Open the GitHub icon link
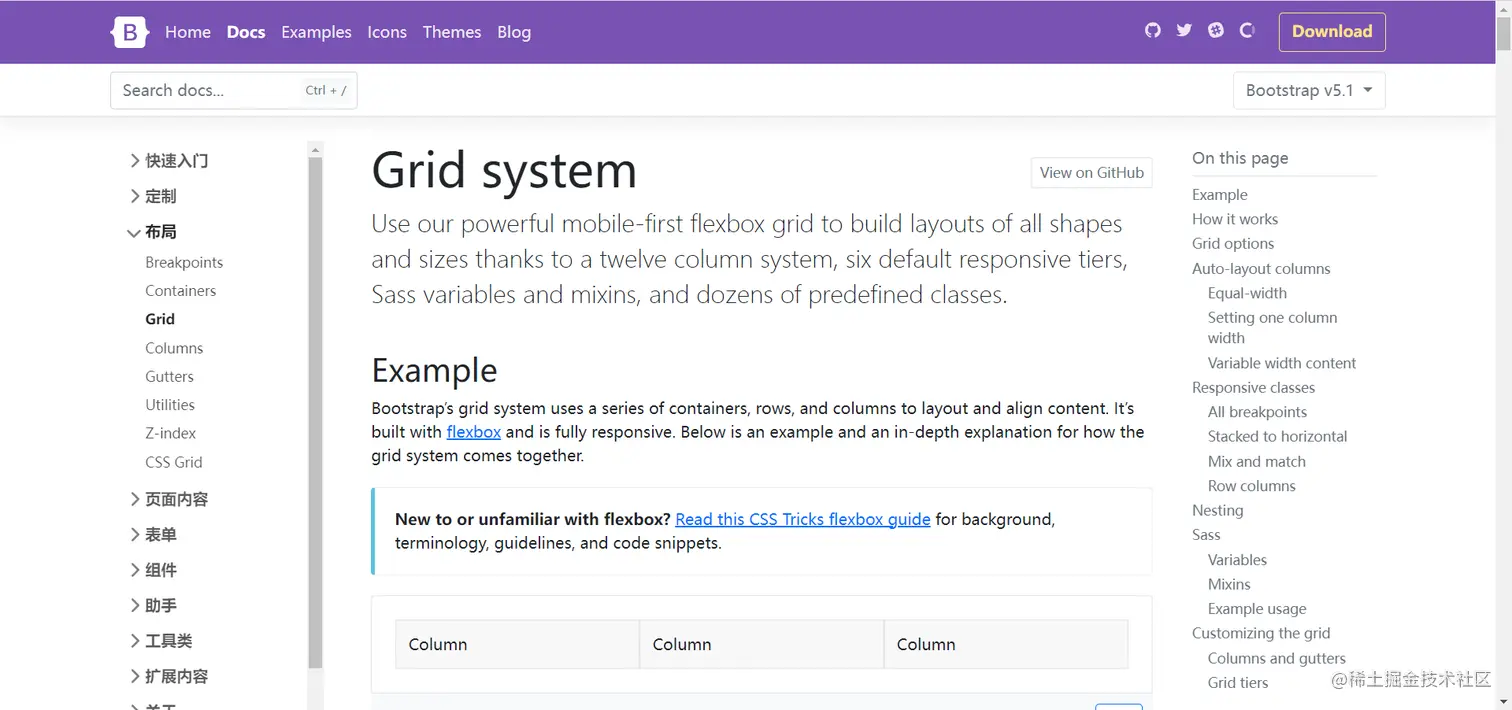1512x710 pixels. (1153, 31)
